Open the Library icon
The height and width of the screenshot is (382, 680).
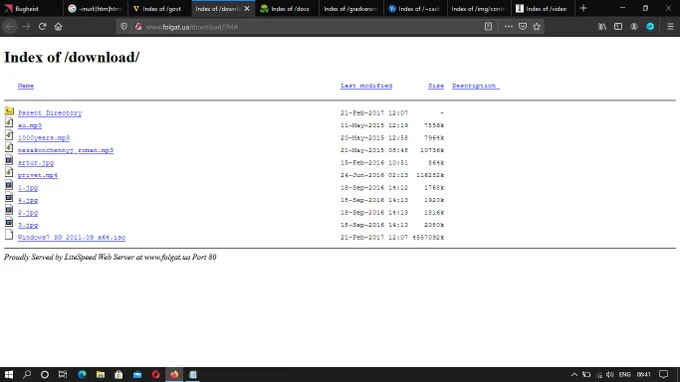602,26
